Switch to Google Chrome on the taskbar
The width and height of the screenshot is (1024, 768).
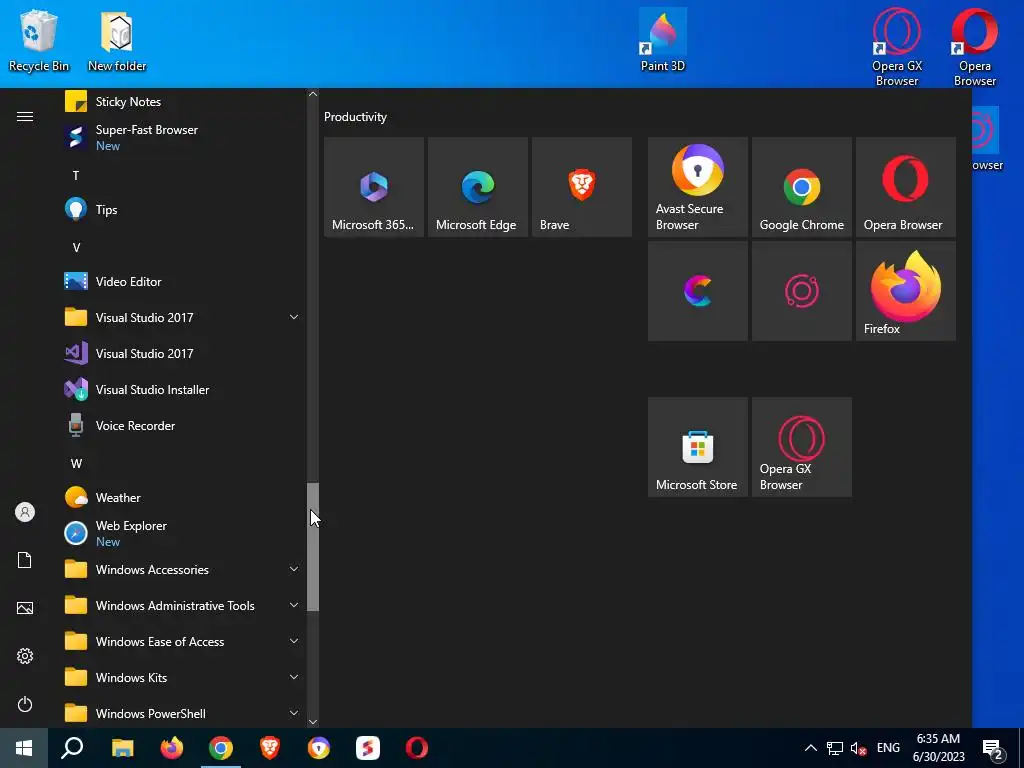click(x=221, y=748)
